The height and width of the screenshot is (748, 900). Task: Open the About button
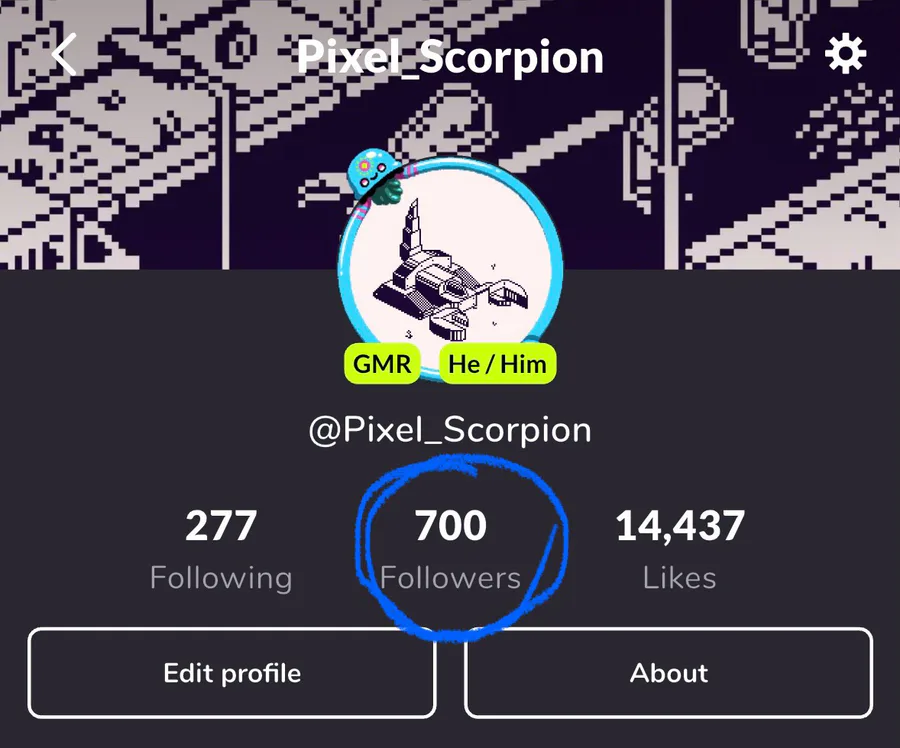(669, 673)
